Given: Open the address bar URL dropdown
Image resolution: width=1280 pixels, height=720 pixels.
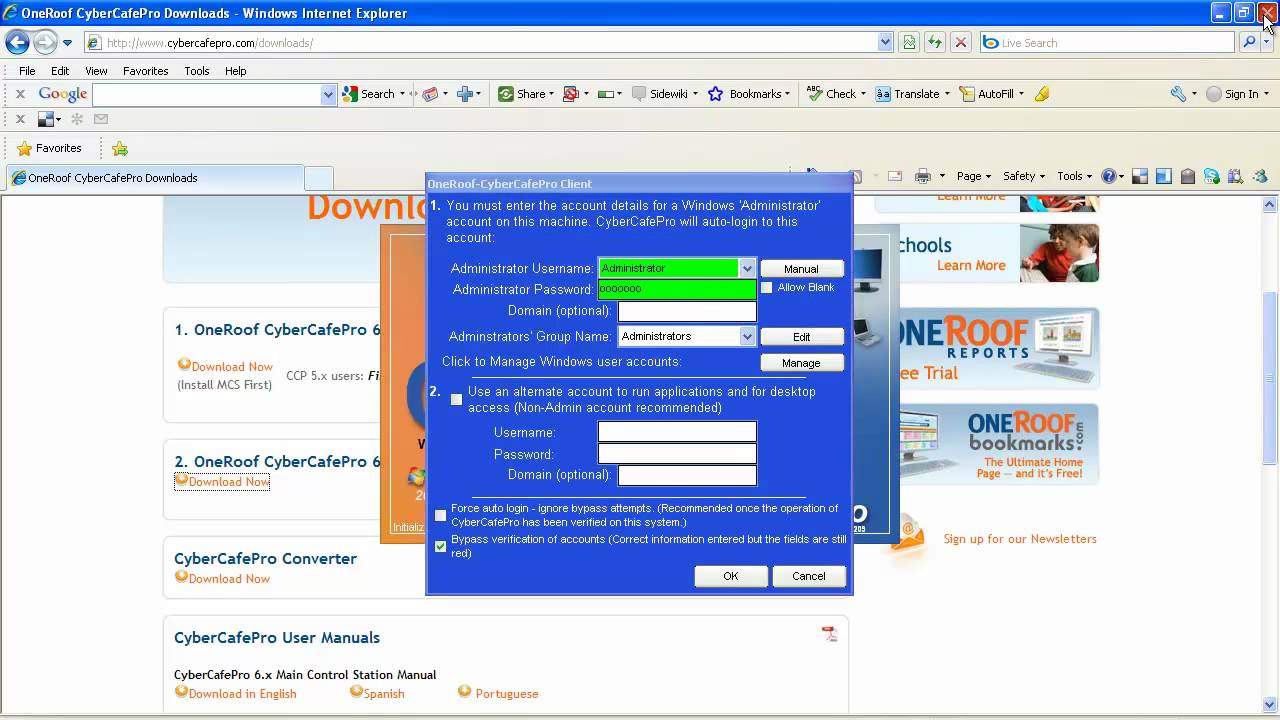Looking at the screenshot, I should pyautogui.click(x=885, y=42).
